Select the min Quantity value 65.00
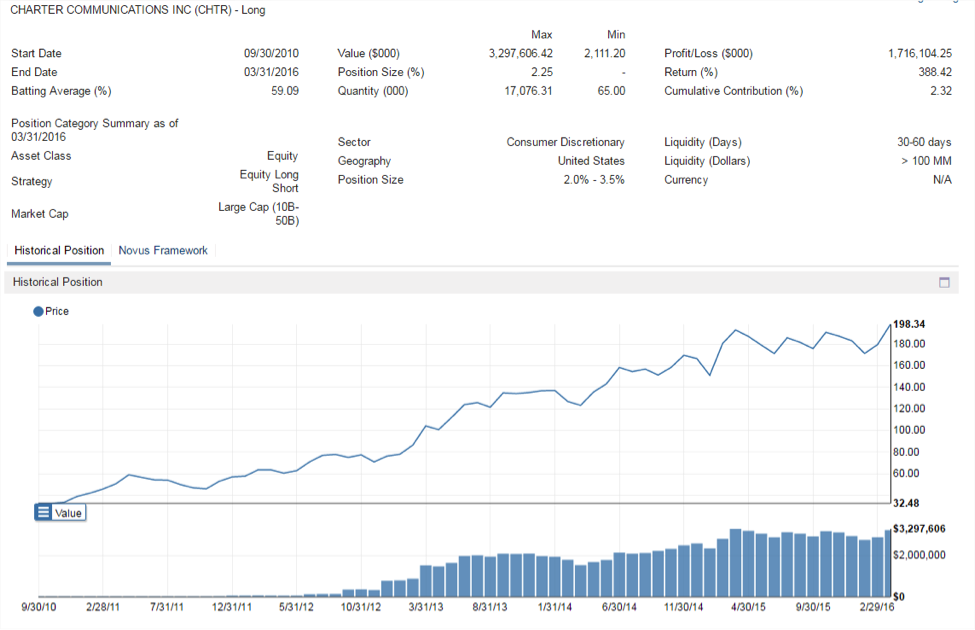The height and width of the screenshot is (630, 975). coord(611,91)
